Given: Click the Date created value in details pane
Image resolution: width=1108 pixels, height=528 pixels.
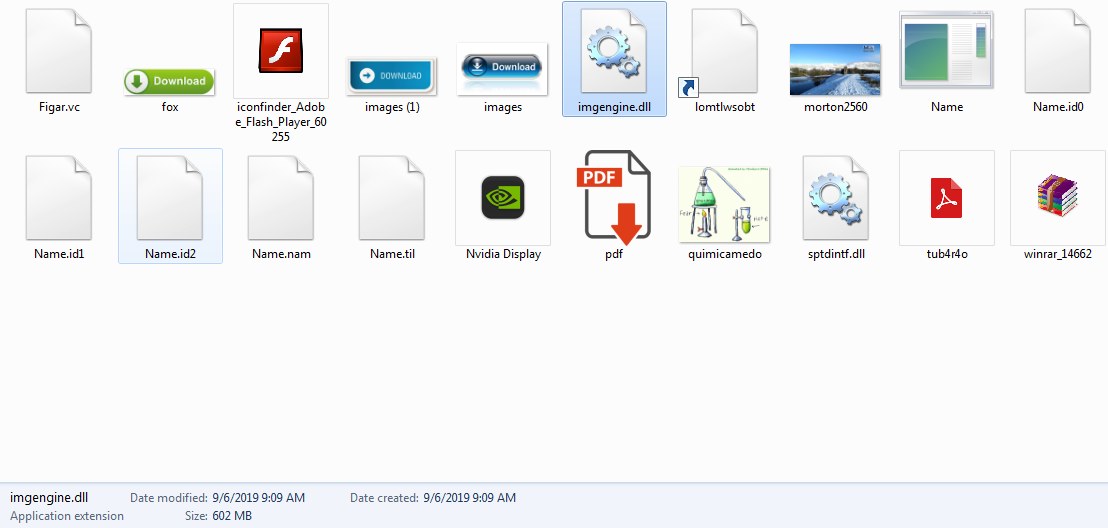Looking at the screenshot, I should tap(469, 498).
